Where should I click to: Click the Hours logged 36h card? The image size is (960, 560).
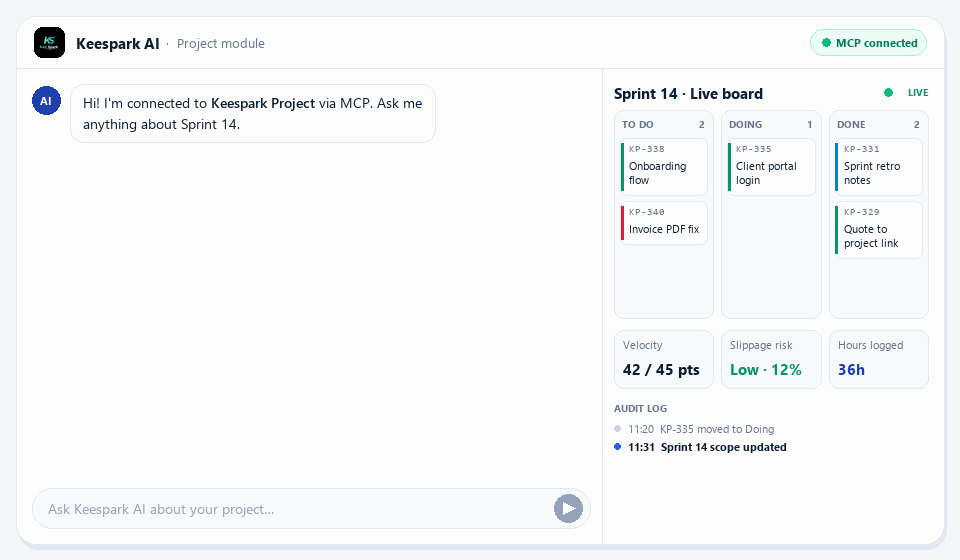(879, 359)
